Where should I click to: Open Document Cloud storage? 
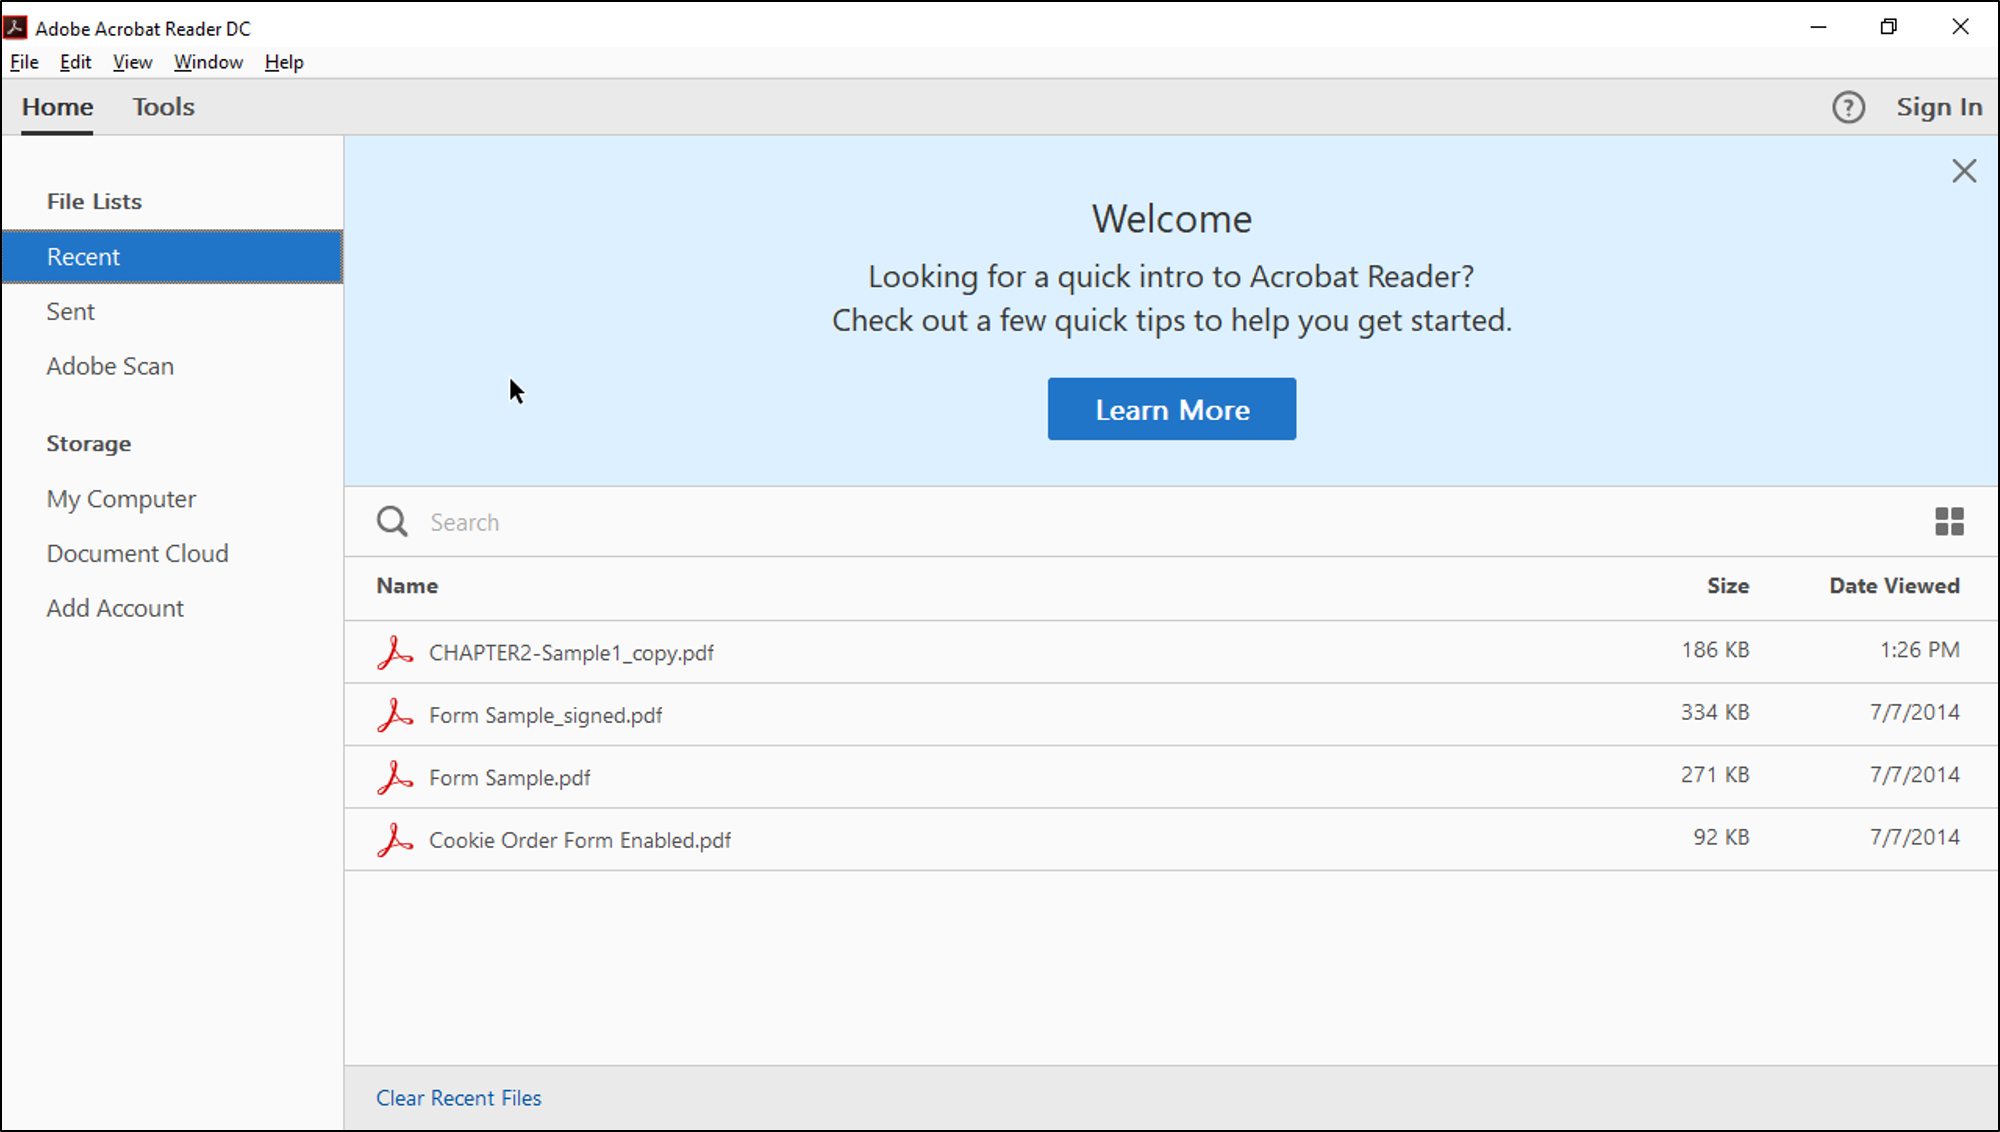[137, 554]
